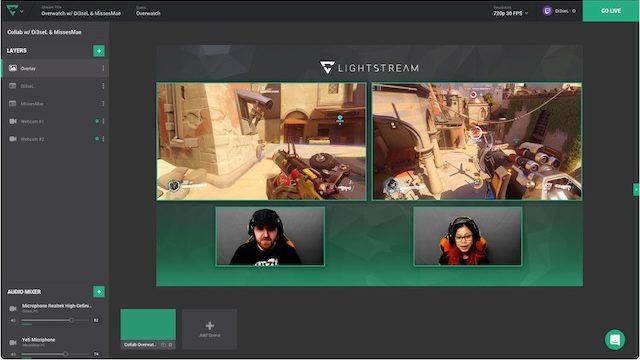Select the left webcam feed with bearded man
The image size is (640, 360).
[x=270, y=236]
